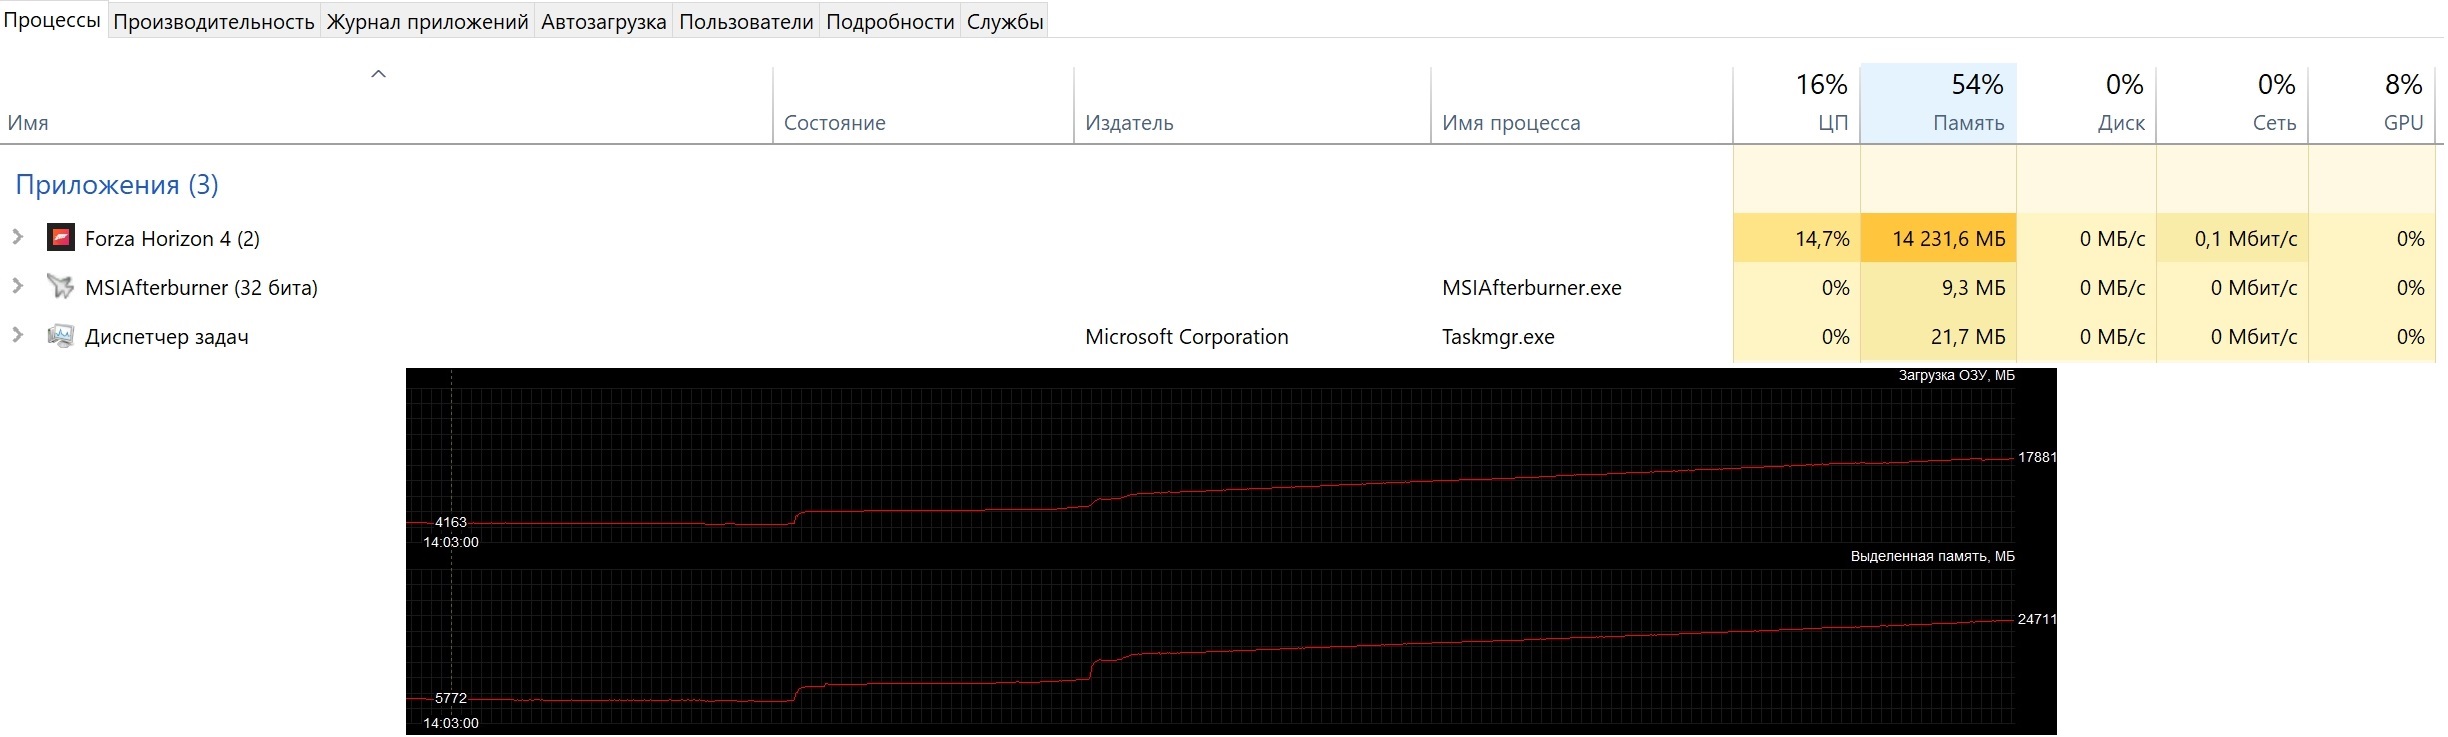Click the MSIAfterburner jet icon

coord(61,287)
